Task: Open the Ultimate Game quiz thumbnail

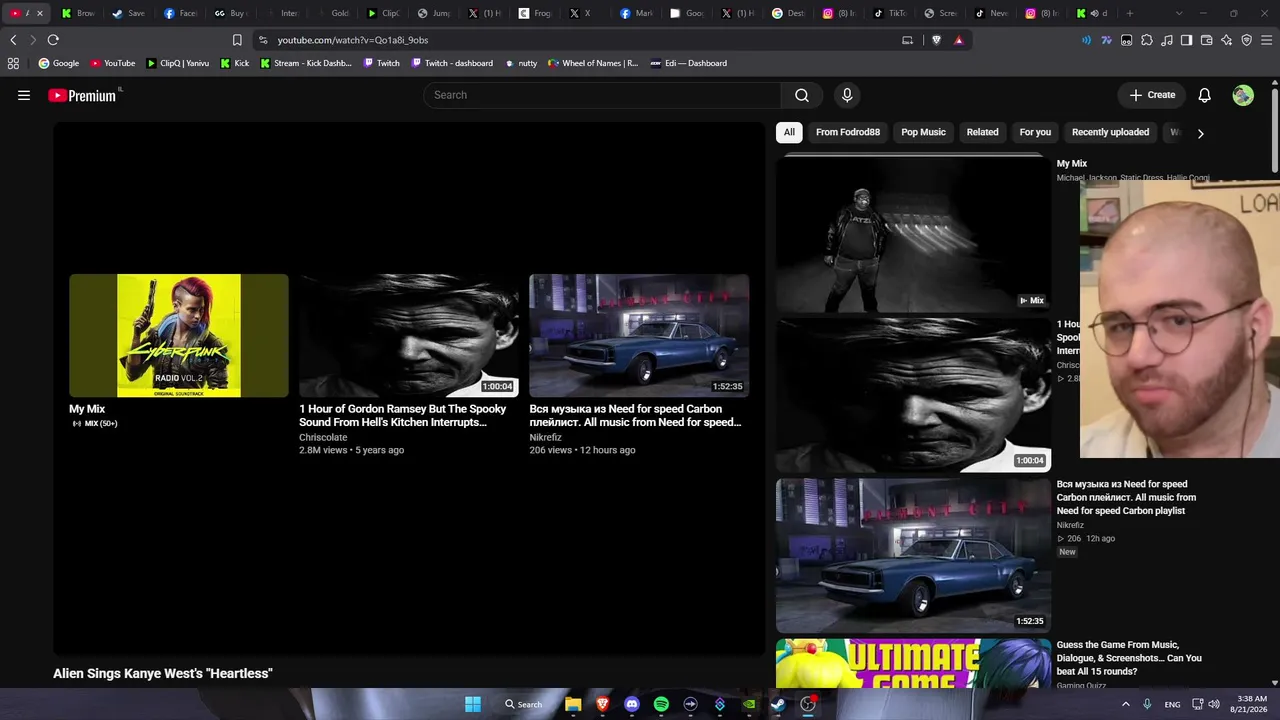Action: pos(913,663)
